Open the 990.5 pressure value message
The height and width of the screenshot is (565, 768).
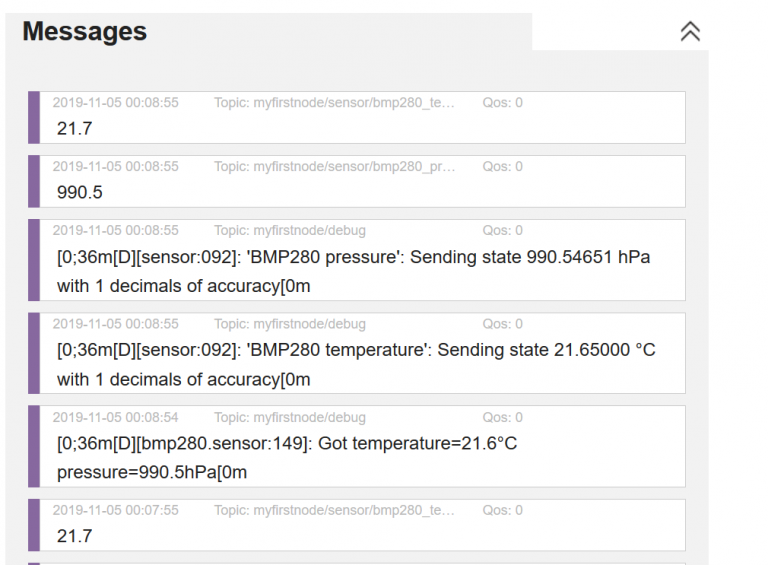[80, 192]
